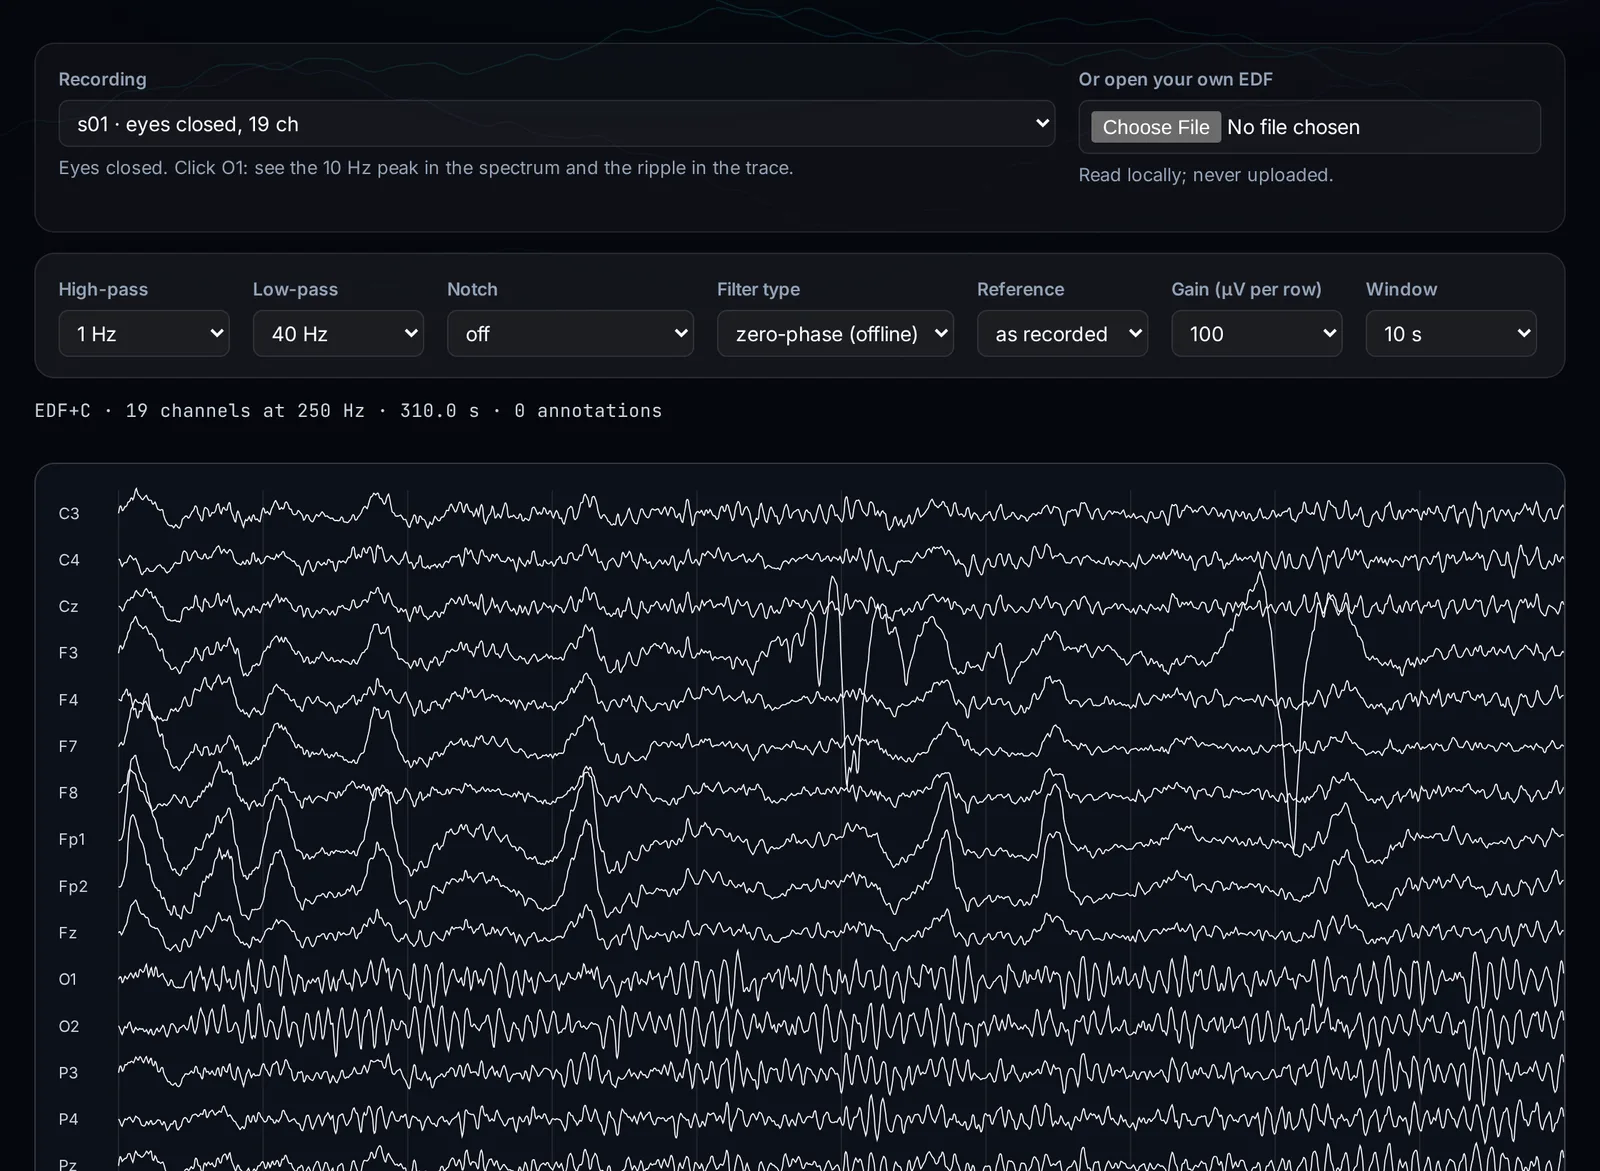Select the P4 channel label

(68, 1119)
